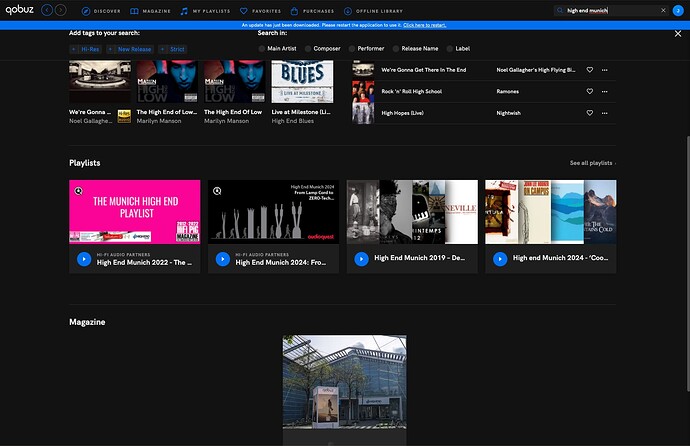Open High End Blues artist name
The height and width of the screenshot is (446, 690).
click(x=293, y=121)
